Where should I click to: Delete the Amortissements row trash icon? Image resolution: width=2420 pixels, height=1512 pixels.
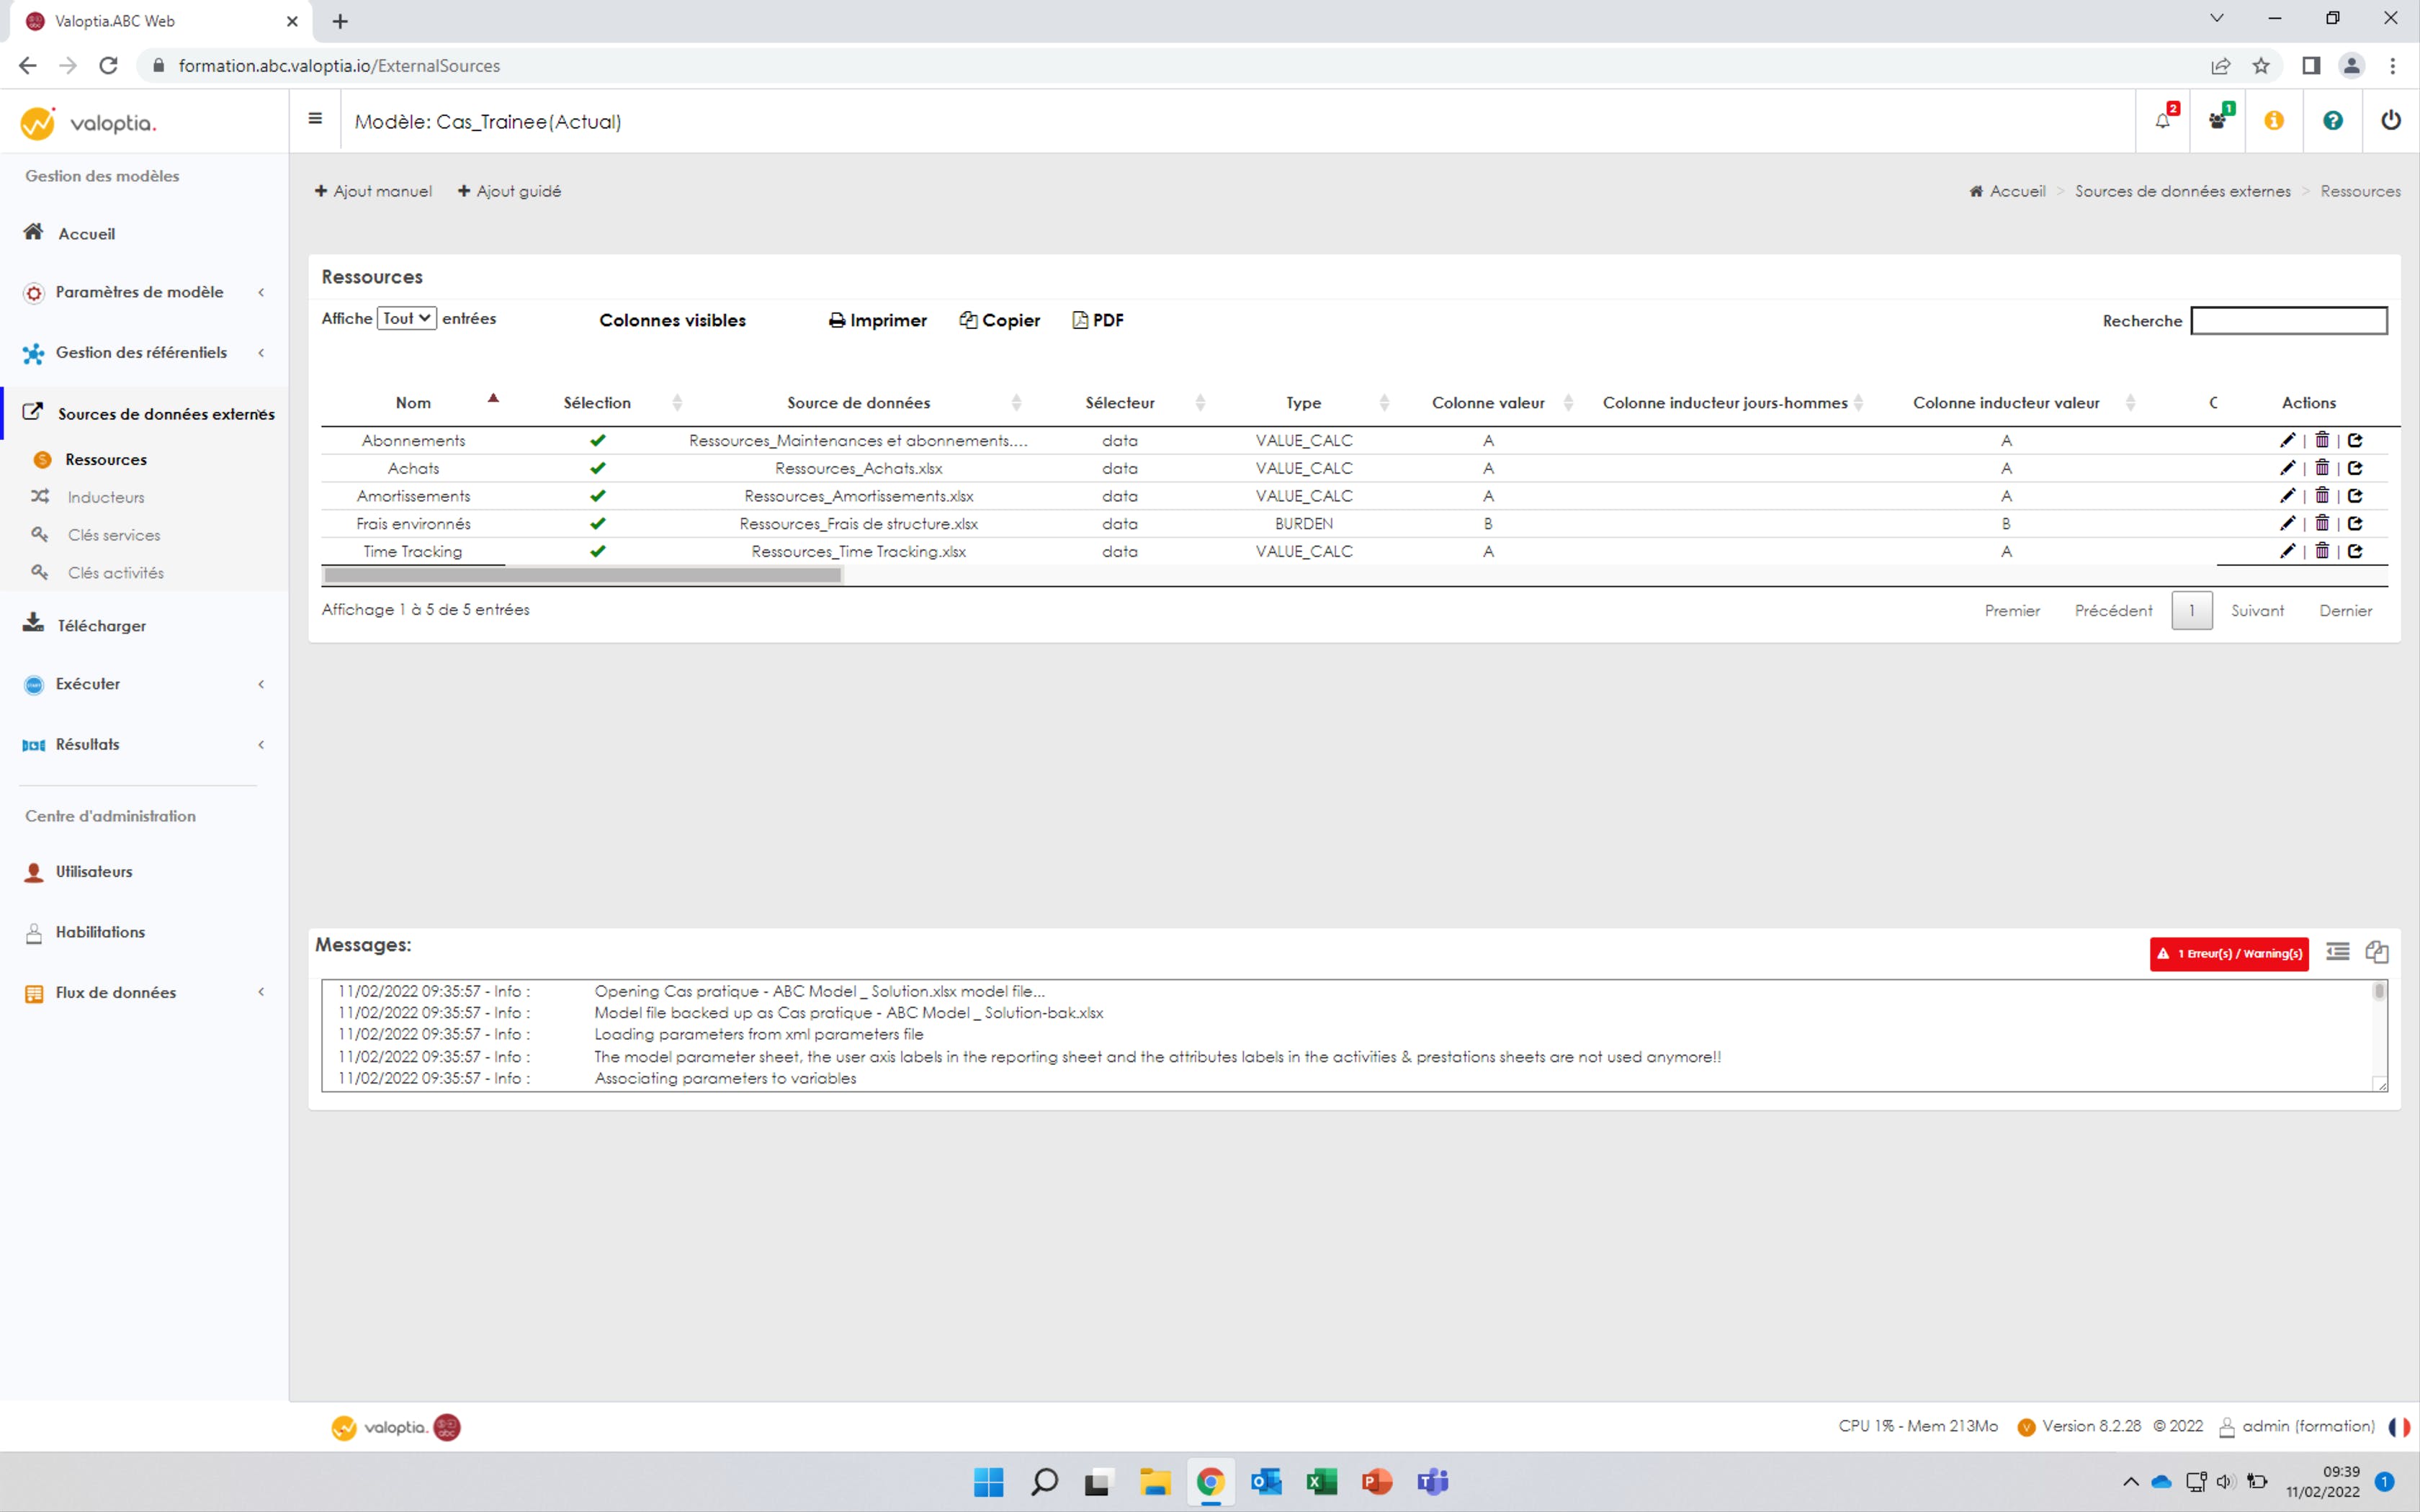pos(2322,496)
